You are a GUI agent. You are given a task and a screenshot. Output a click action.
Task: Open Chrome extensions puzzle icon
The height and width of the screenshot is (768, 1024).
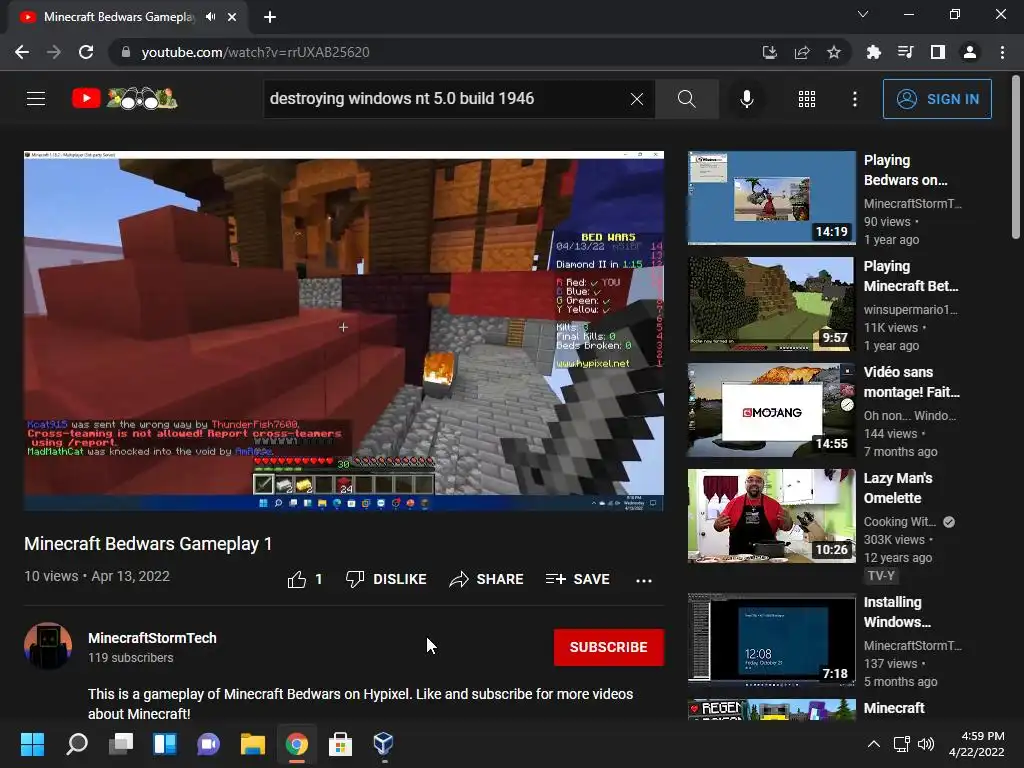(873, 52)
